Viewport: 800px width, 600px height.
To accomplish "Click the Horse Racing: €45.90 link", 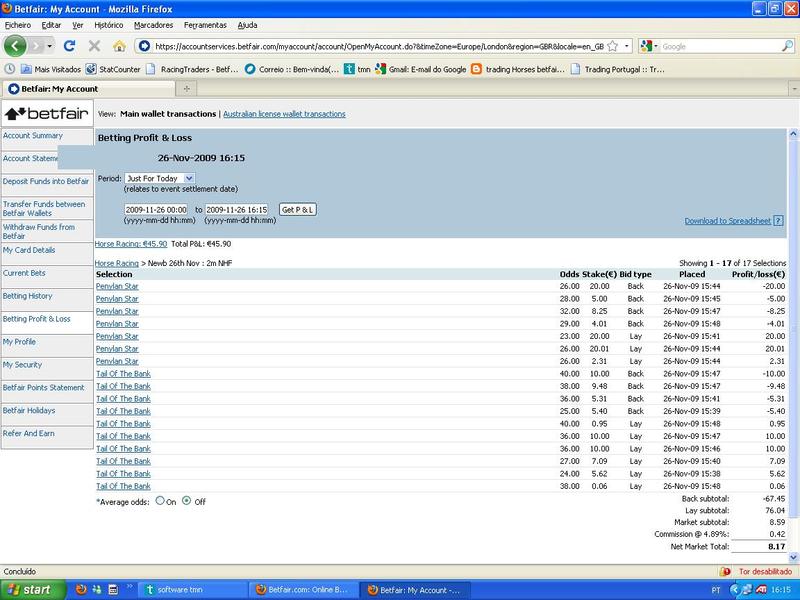I will pos(131,244).
